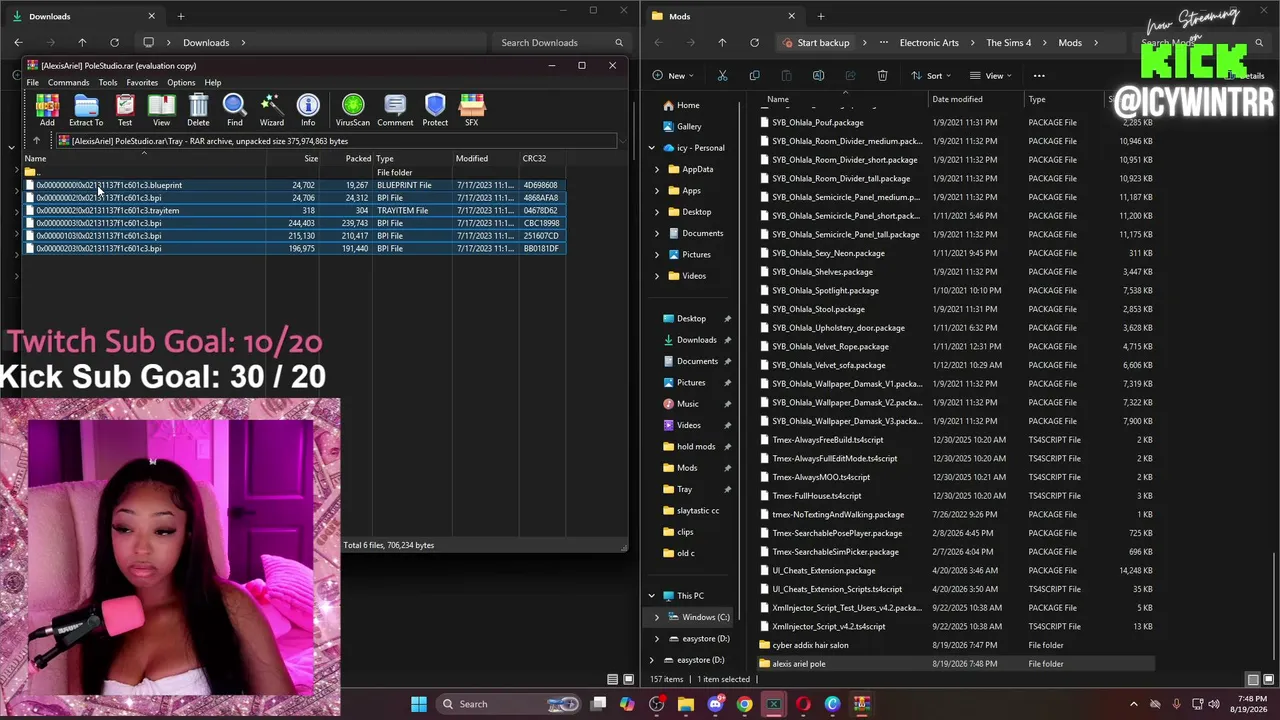This screenshot has width=1280, height=720.
Task: Show hidden system tray icons
Action: [x=1134, y=704]
